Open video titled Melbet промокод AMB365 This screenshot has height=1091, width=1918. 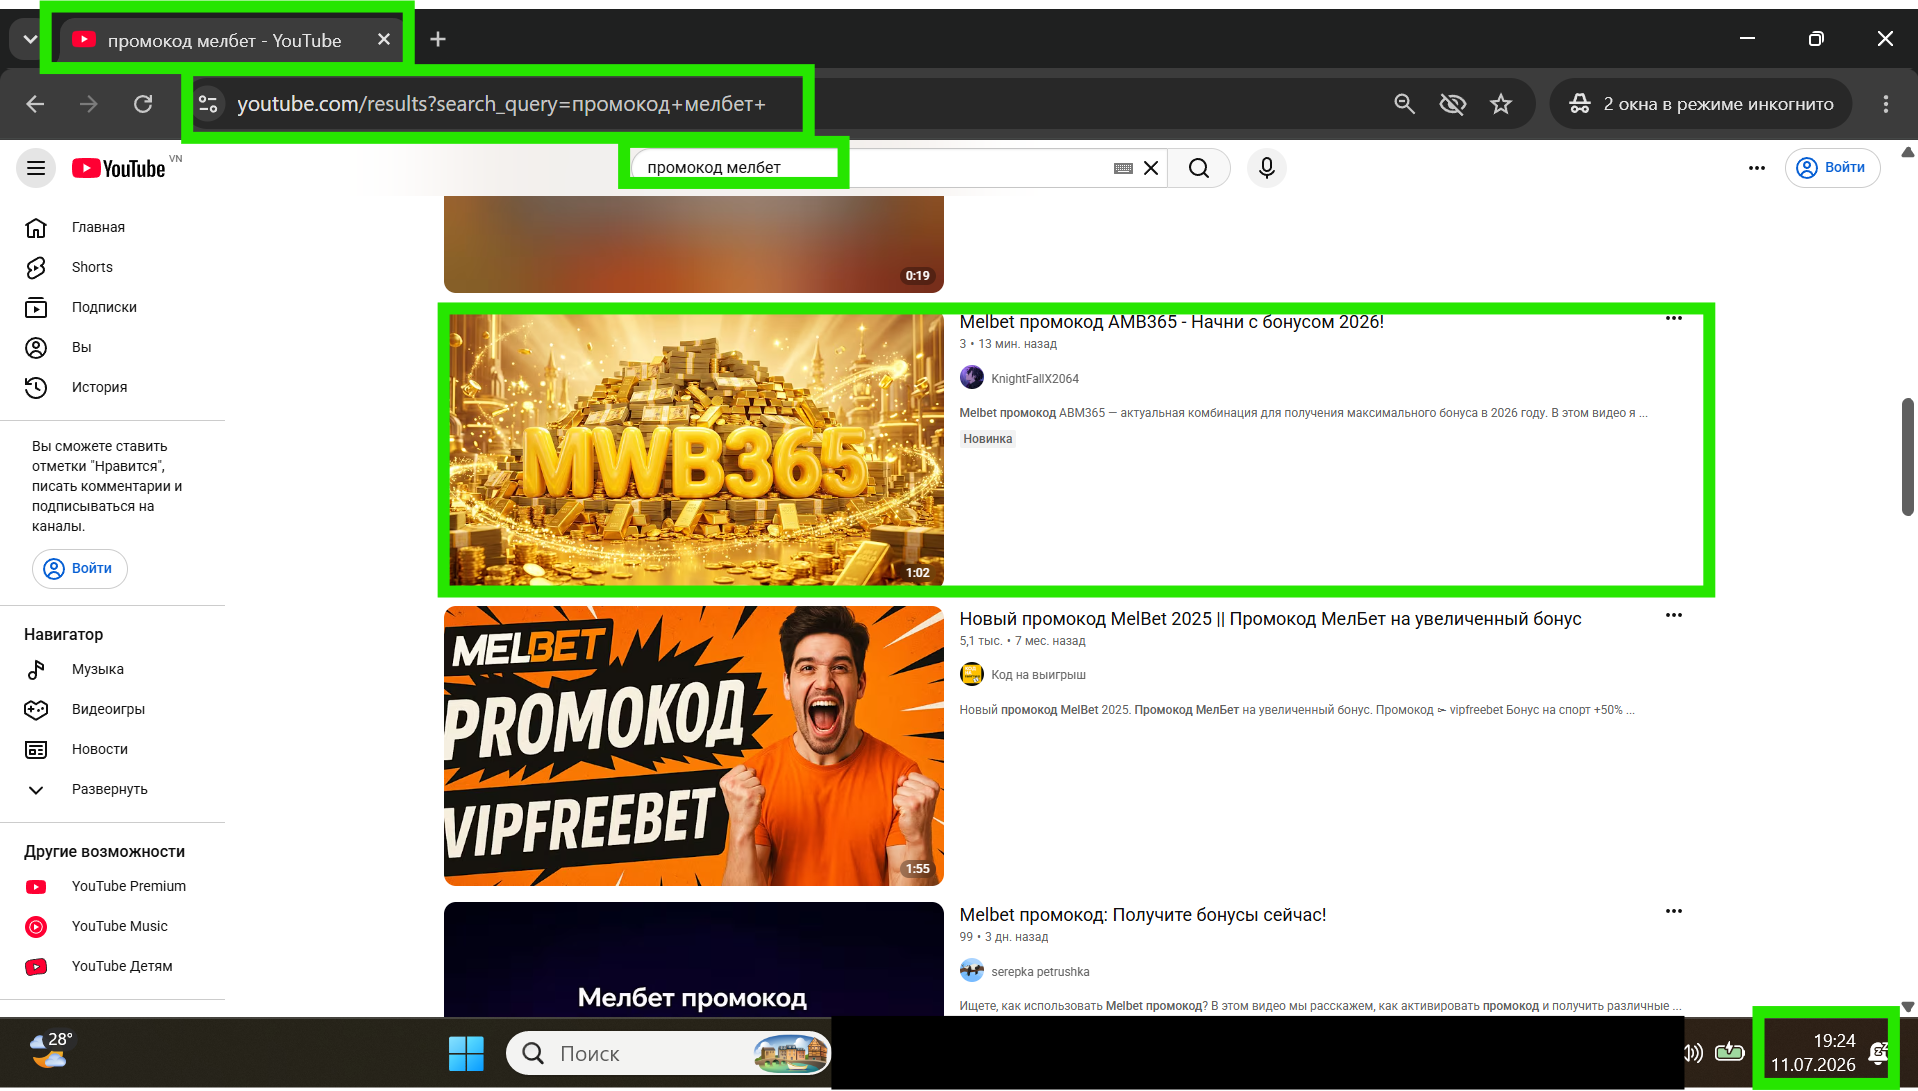click(x=1171, y=322)
